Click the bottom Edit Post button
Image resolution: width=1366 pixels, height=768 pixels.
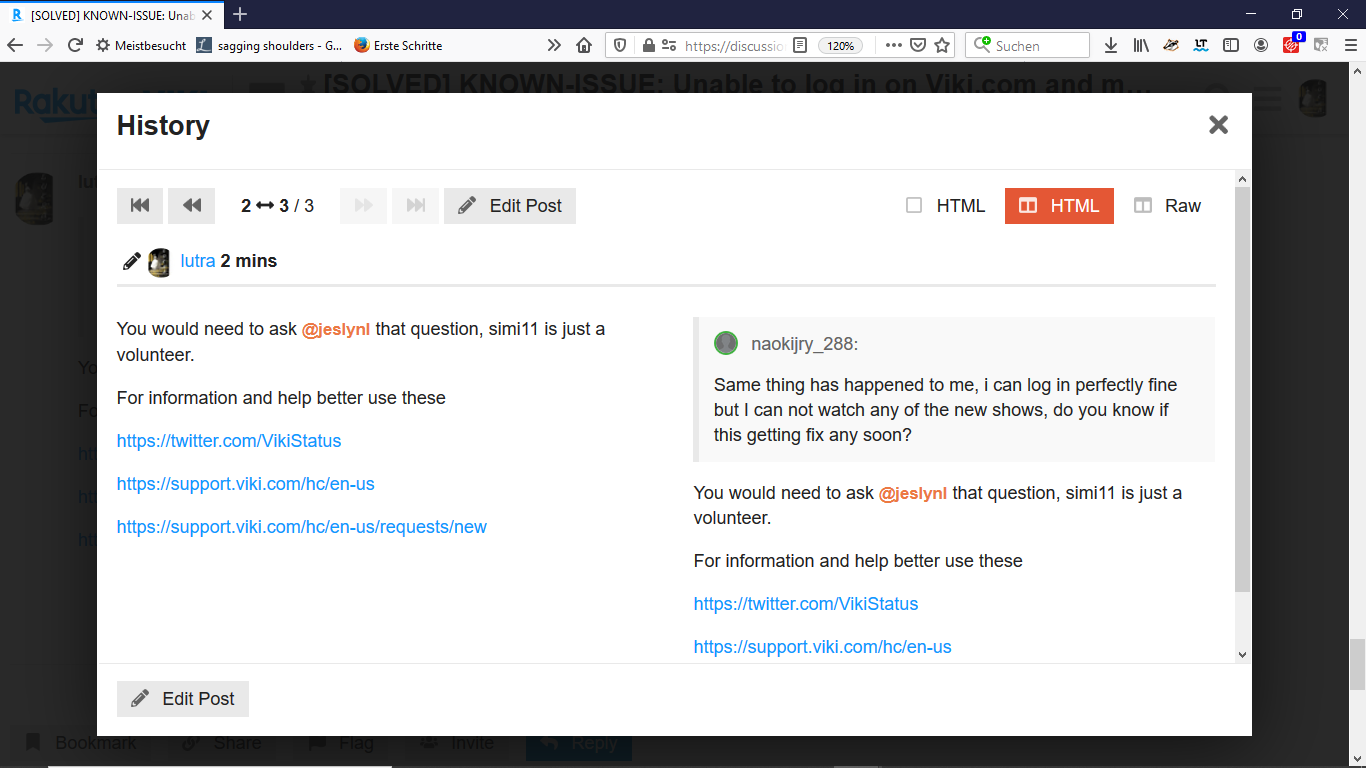tap(182, 698)
